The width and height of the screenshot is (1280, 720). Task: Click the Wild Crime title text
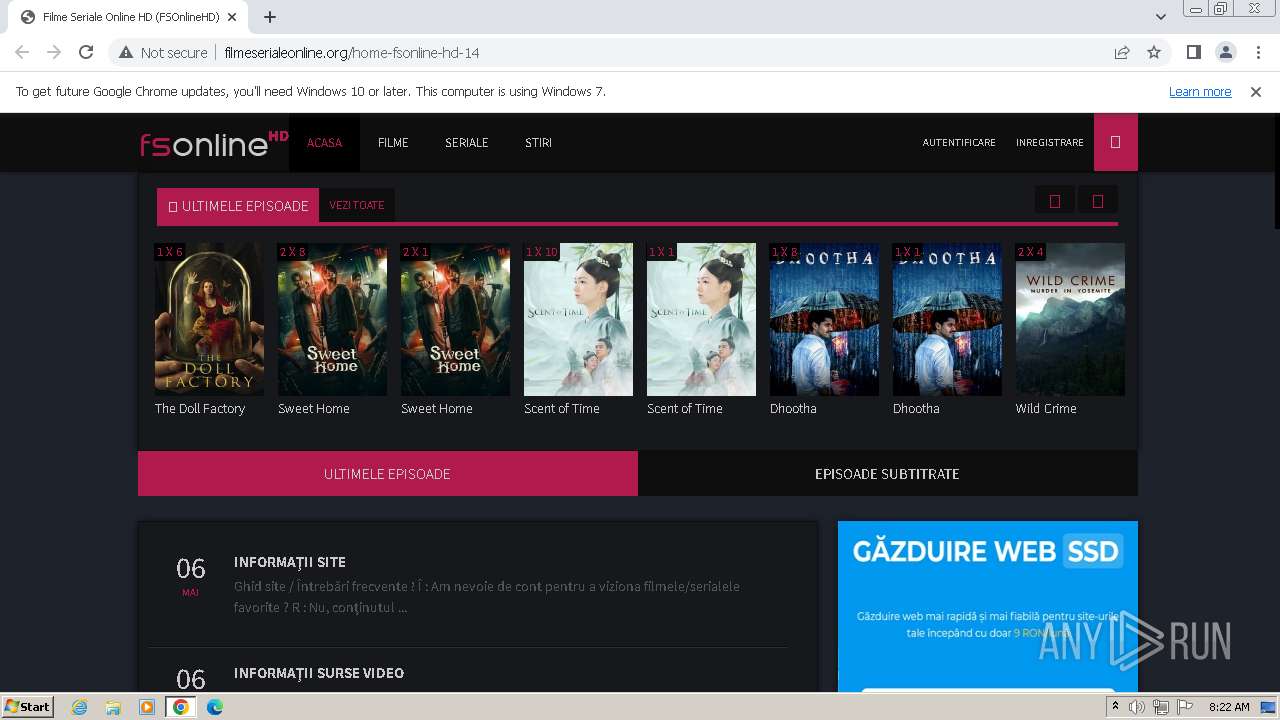point(1046,408)
